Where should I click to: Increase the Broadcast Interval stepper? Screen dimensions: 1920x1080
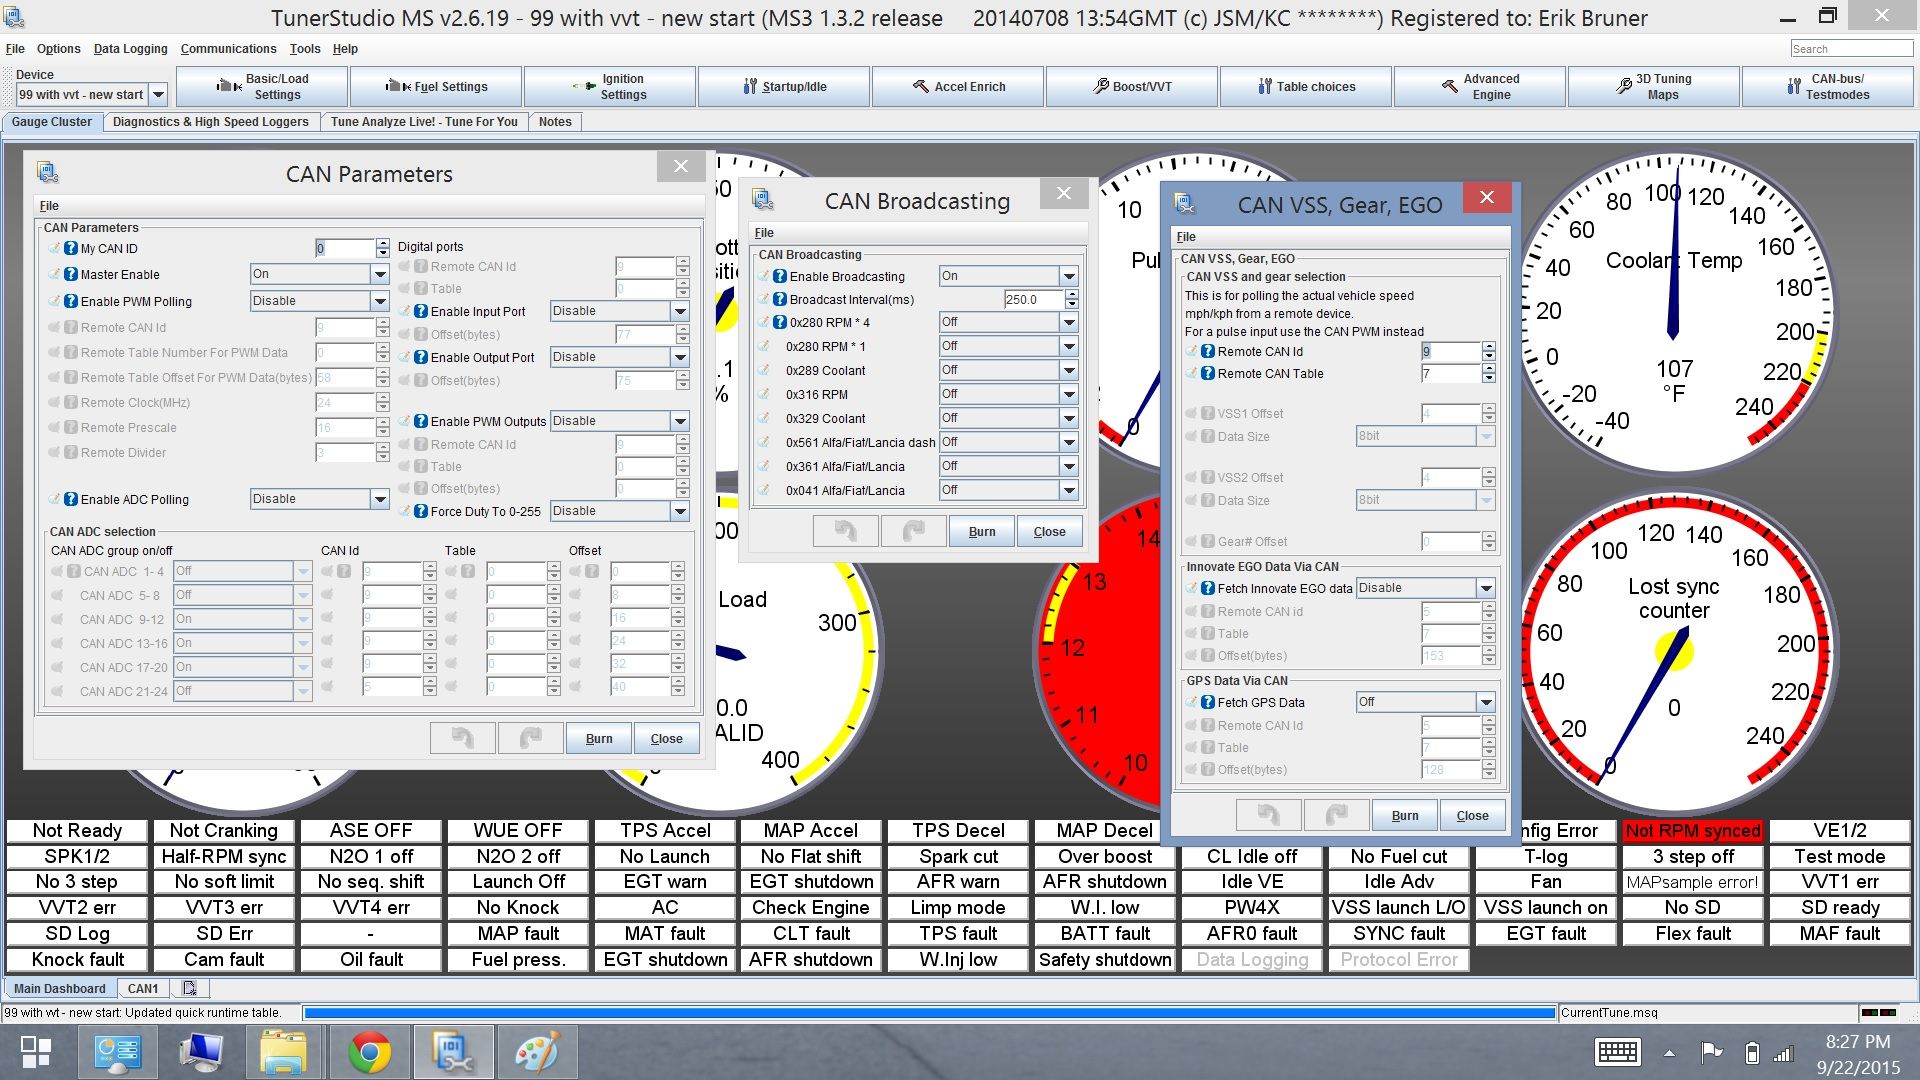[1072, 294]
